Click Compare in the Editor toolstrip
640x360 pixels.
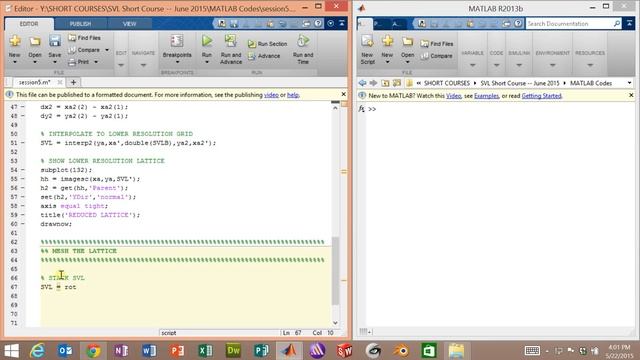click(x=84, y=50)
